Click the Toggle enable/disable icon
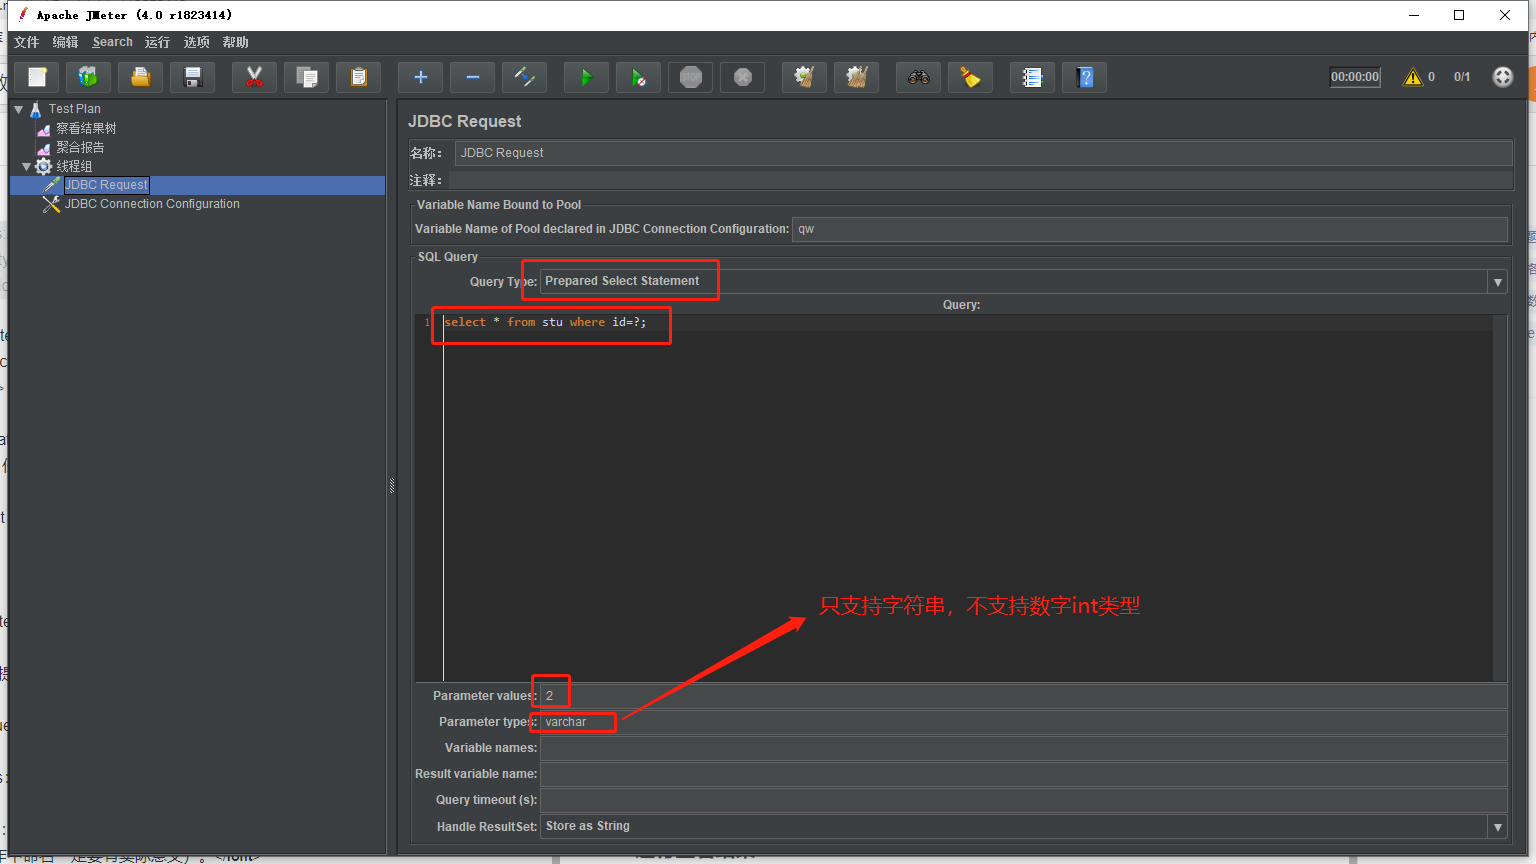This screenshot has width=1536, height=864. click(x=525, y=77)
